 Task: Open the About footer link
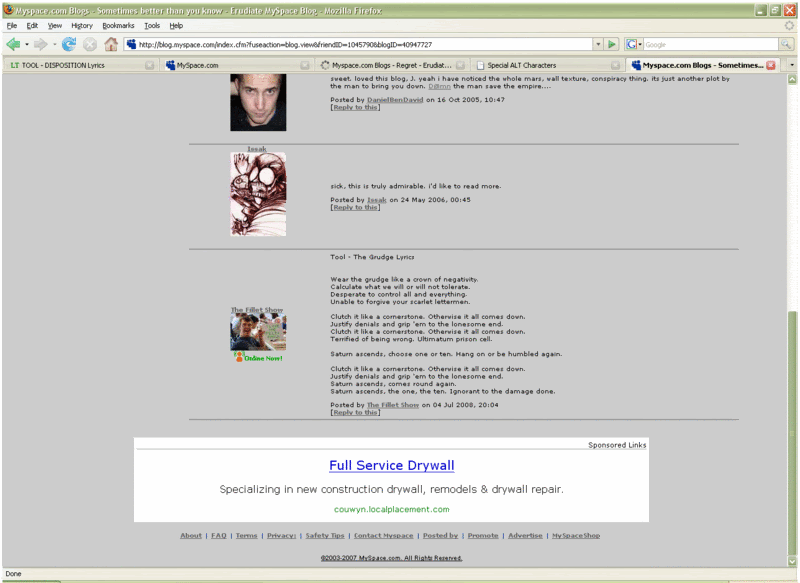(x=191, y=536)
